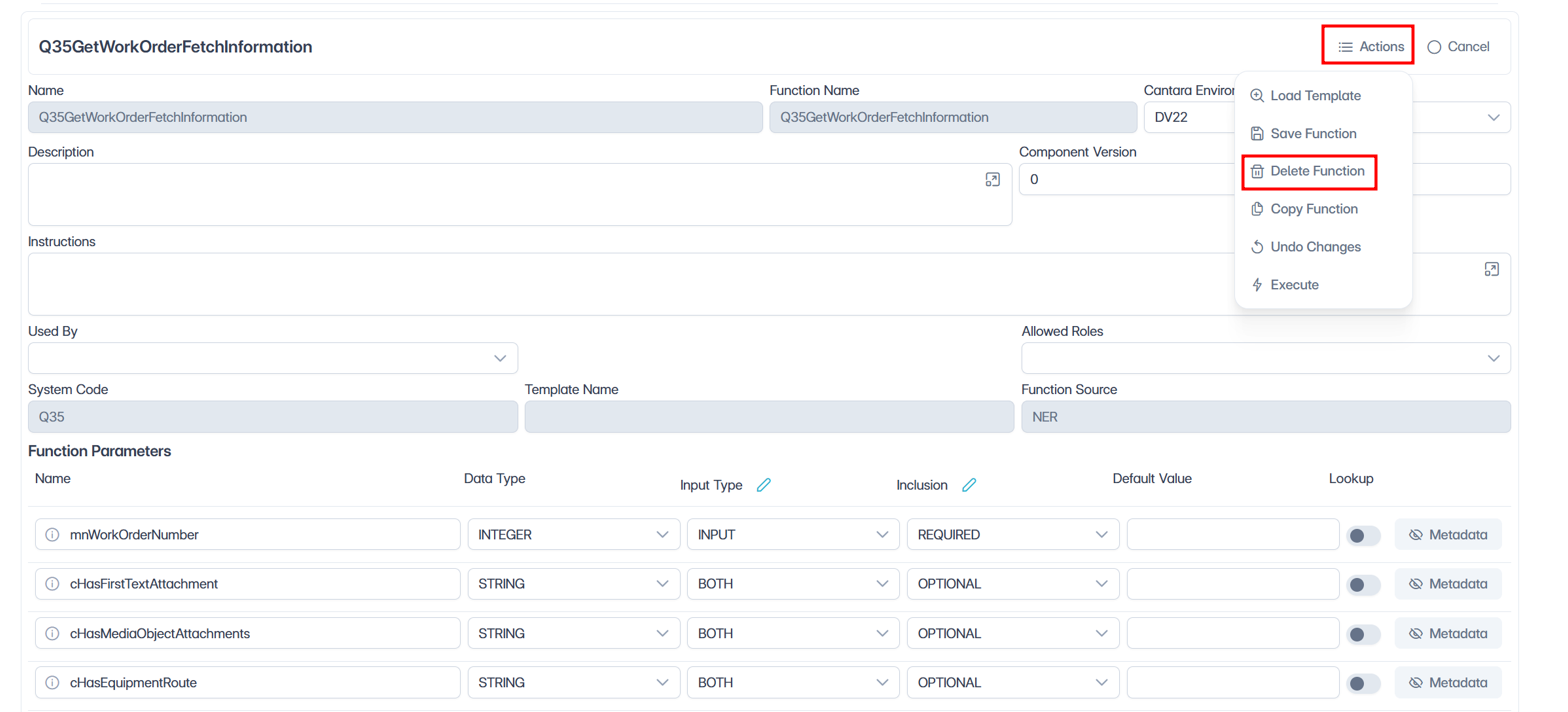Select Execute in the Actions menu
Image resolution: width=1568 pixels, height=712 pixels.
pos(1285,285)
